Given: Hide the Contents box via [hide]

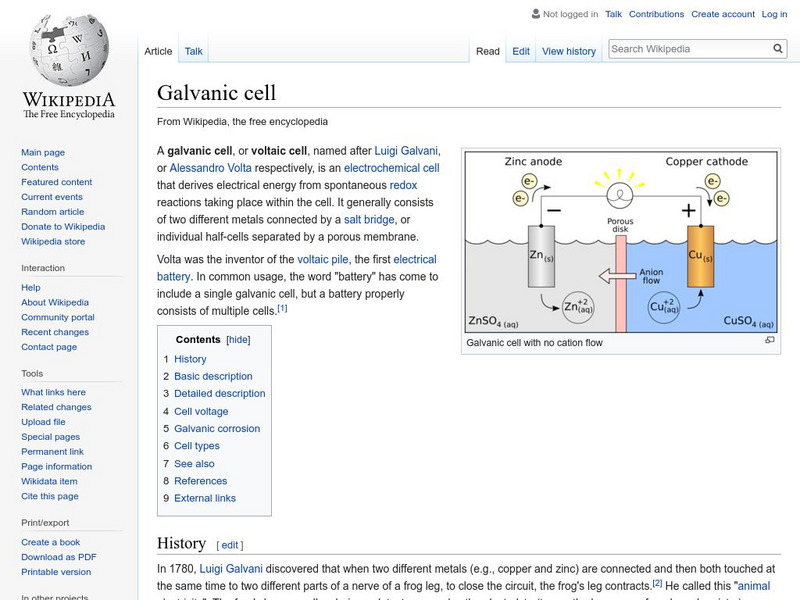Looking at the screenshot, I should 238,340.
